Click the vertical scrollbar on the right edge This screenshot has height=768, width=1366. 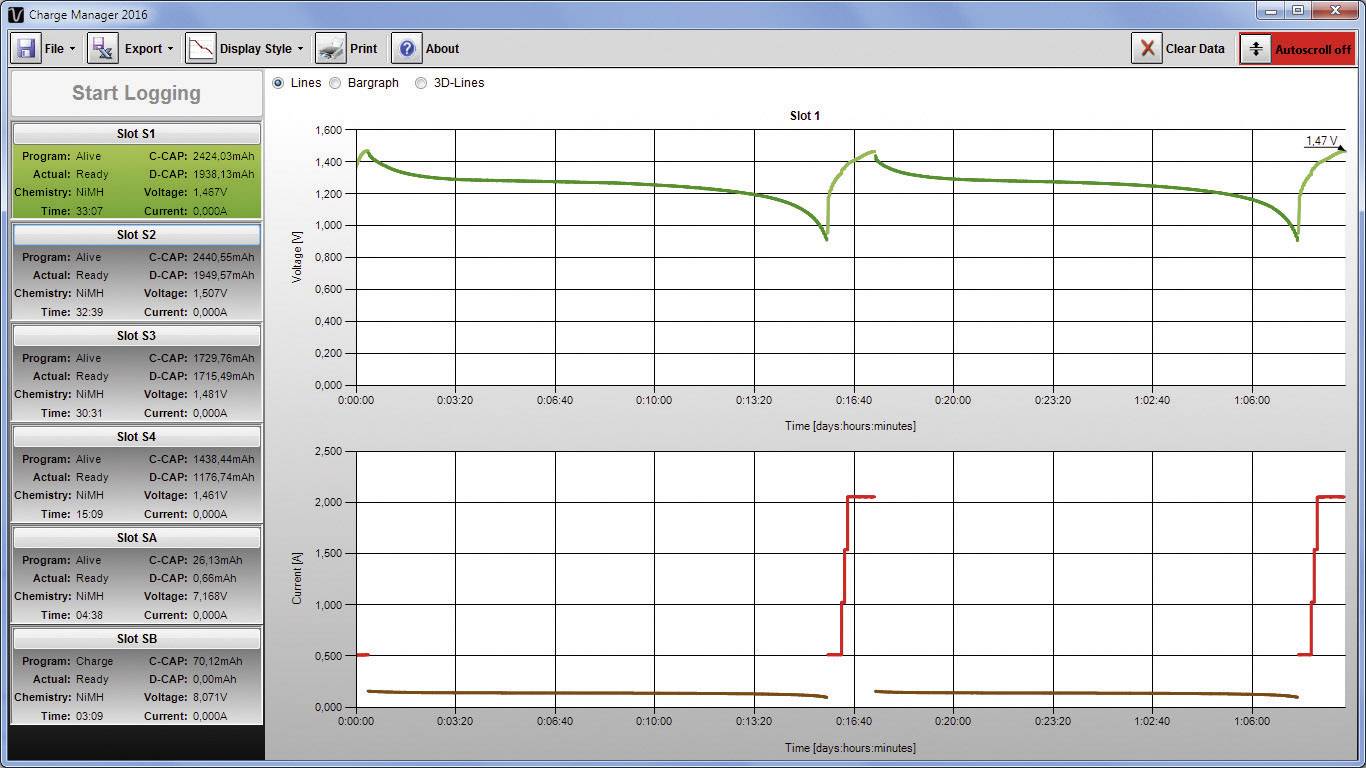click(x=1359, y=400)
